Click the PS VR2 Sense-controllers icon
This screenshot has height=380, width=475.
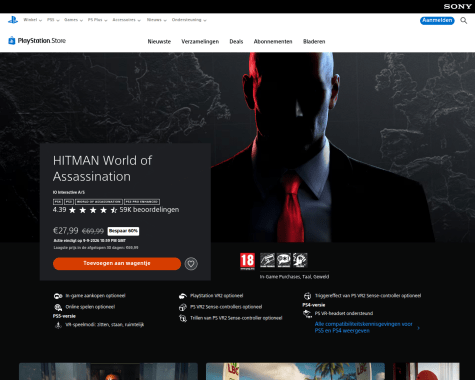pos(183,307)
